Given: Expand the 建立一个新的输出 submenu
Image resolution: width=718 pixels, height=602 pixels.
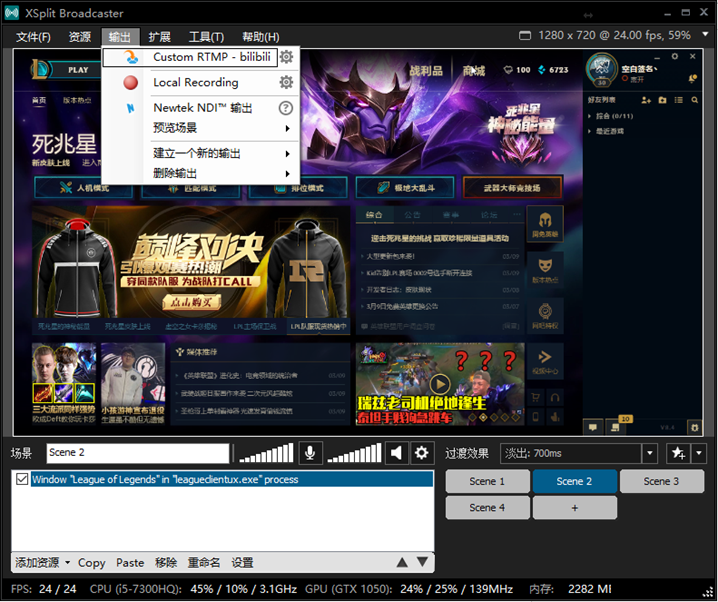Looking at the screenshot, I should coord(288,154).
